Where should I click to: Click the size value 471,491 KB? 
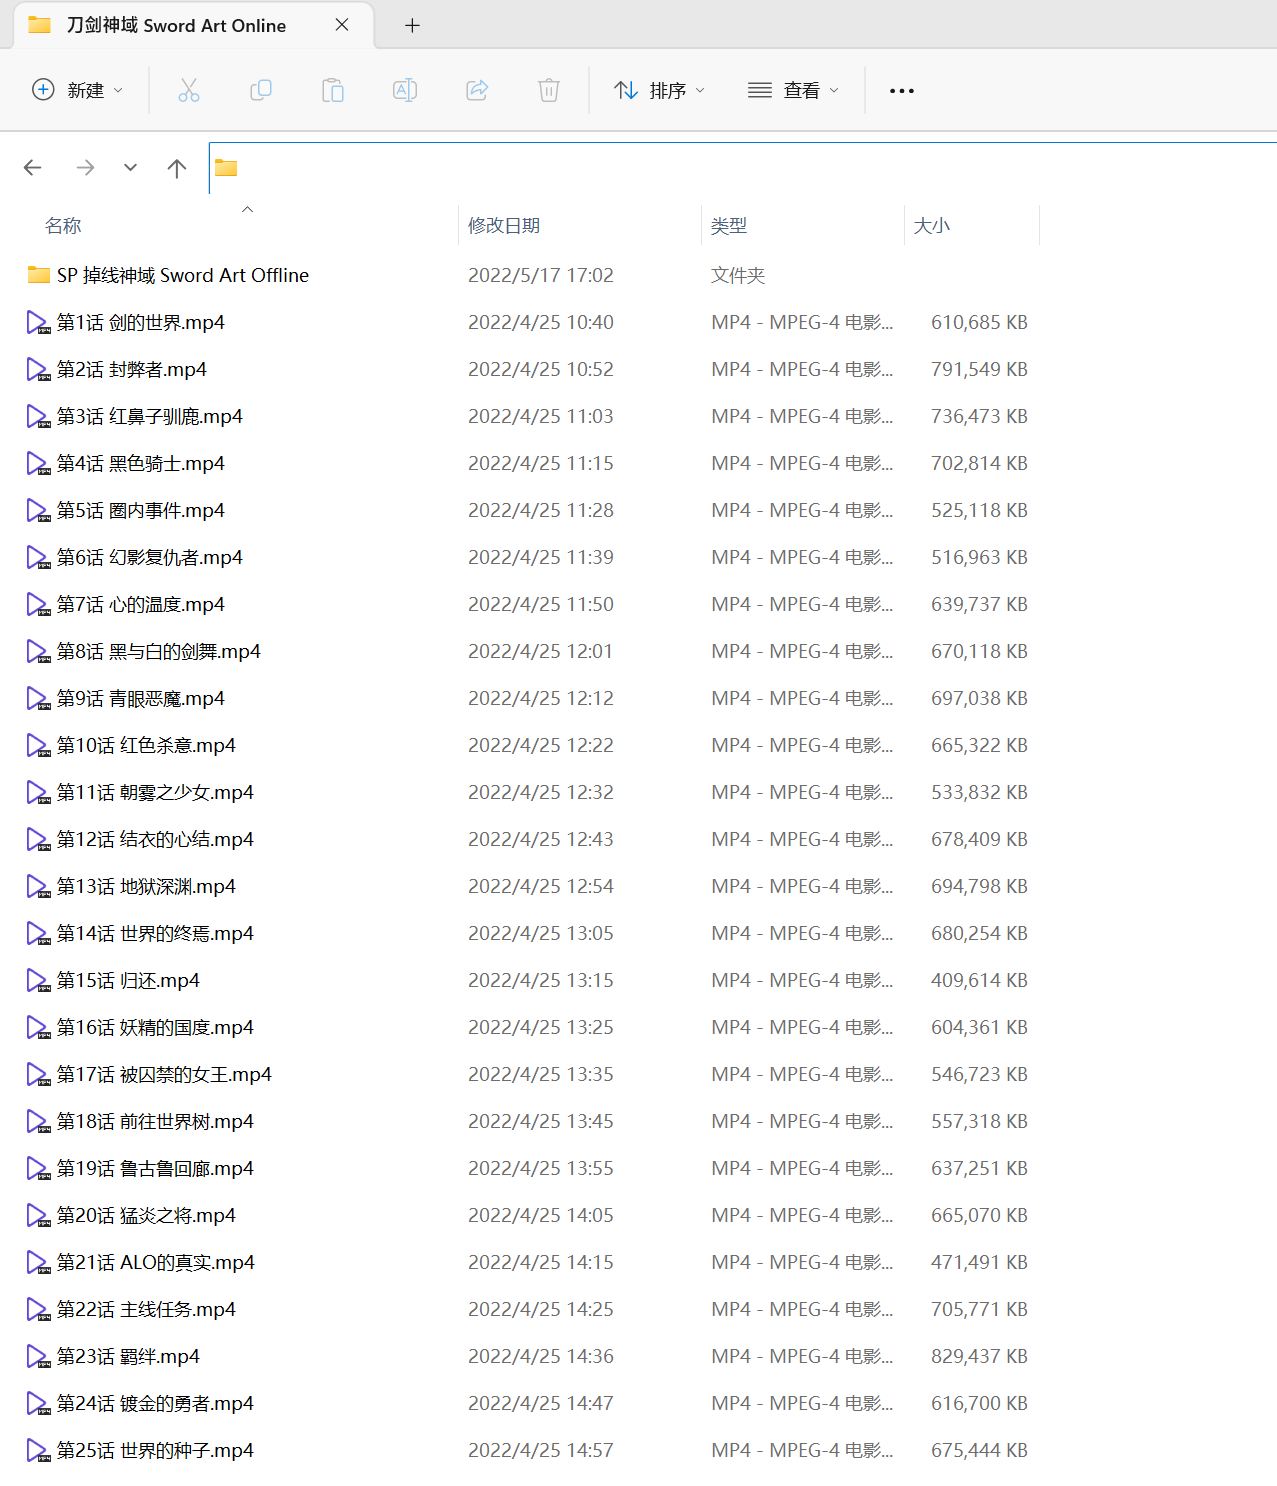[x=979, y=1262]
